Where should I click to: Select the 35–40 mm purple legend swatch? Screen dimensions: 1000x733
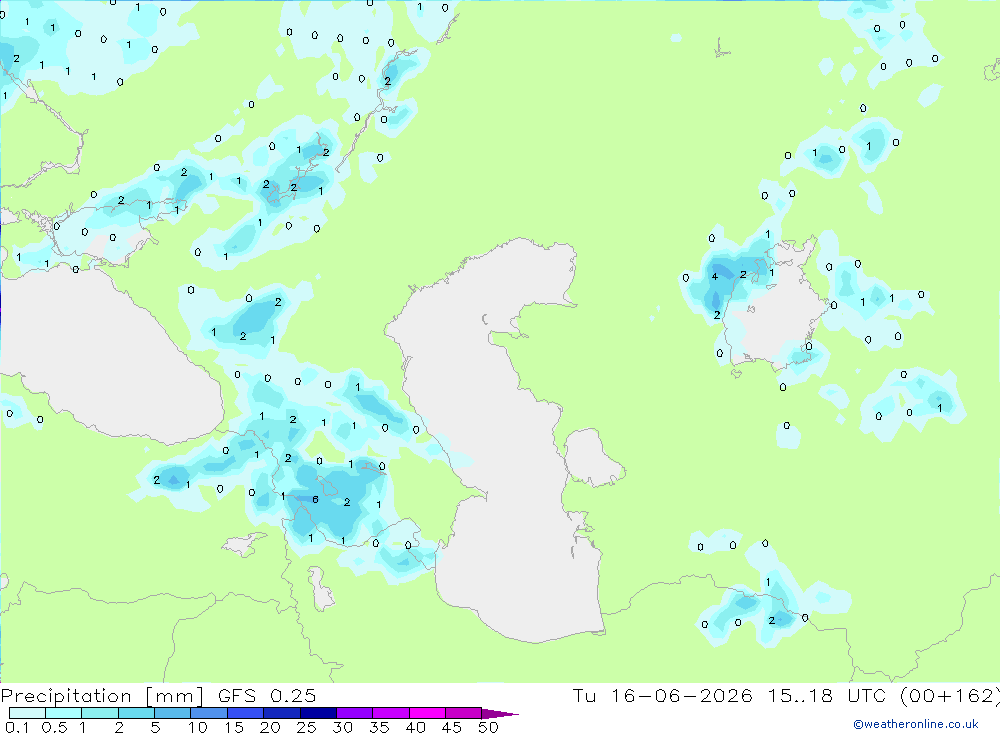click(391, 713)
